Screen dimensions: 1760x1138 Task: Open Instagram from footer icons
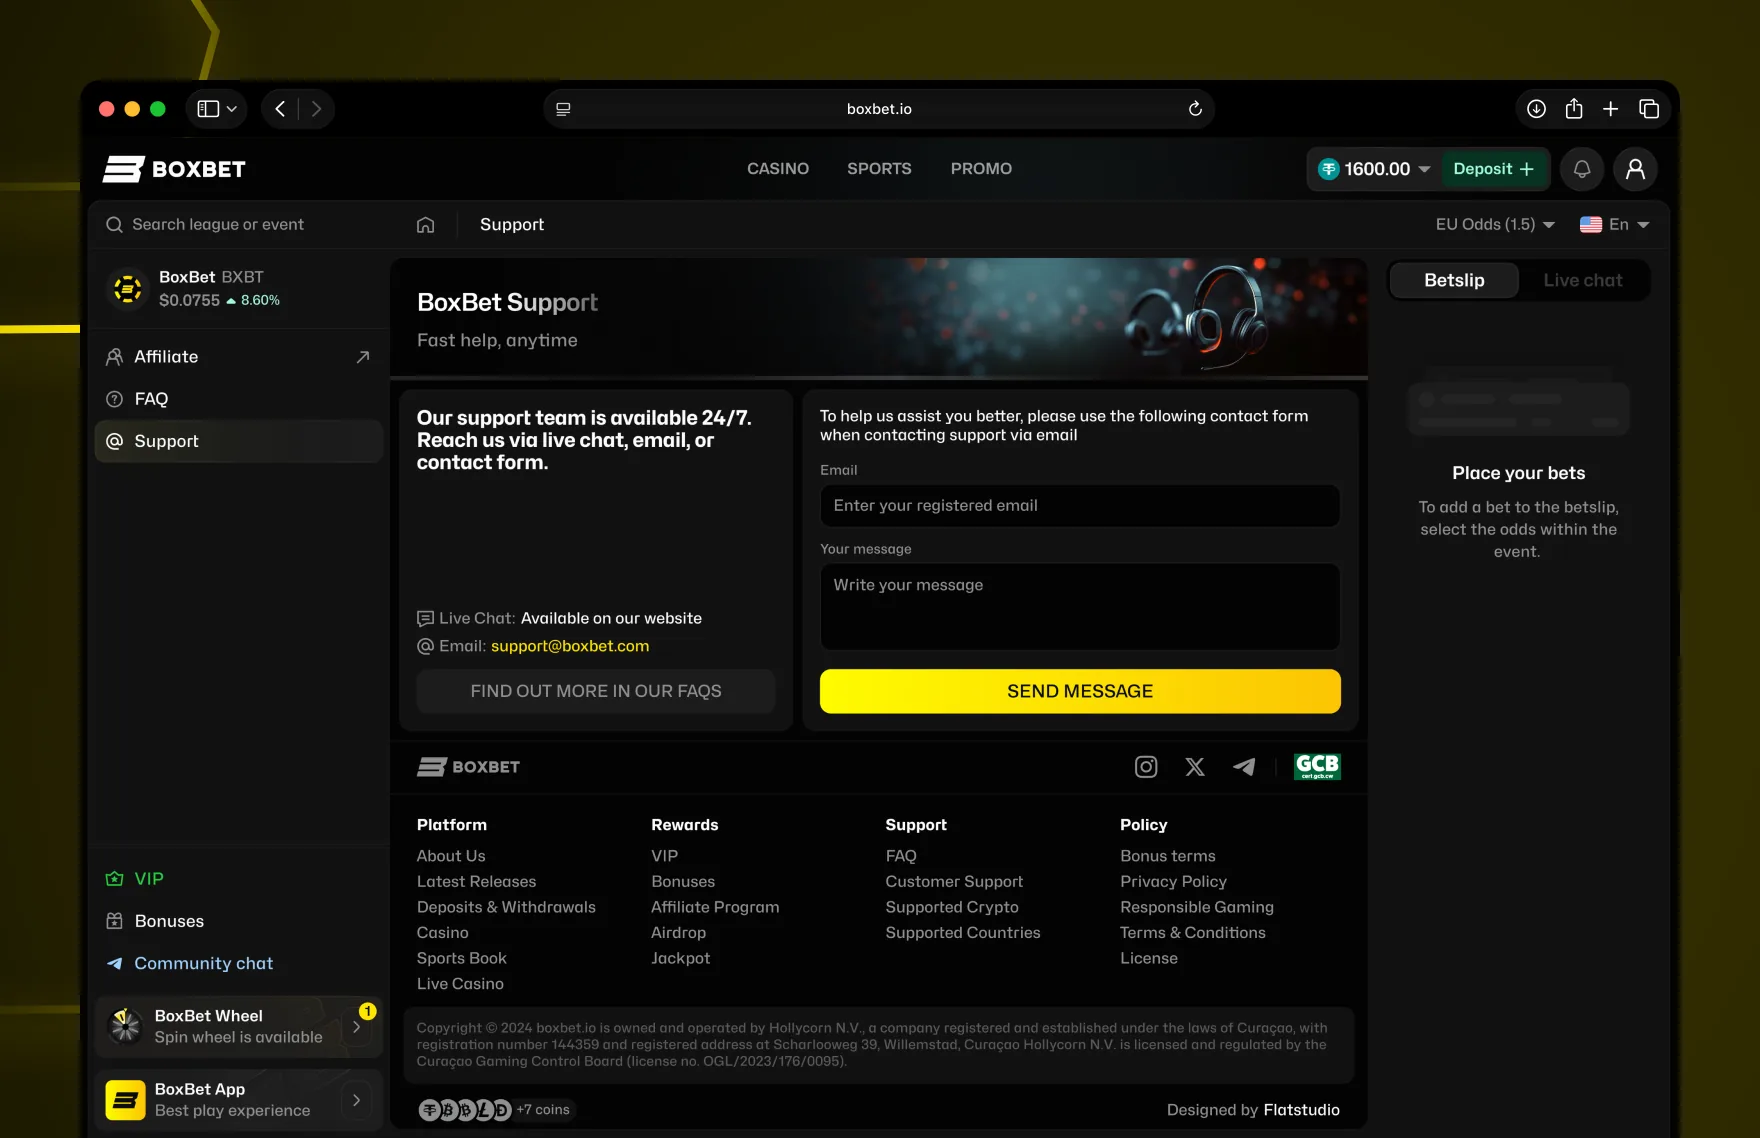coord(1146,767)
